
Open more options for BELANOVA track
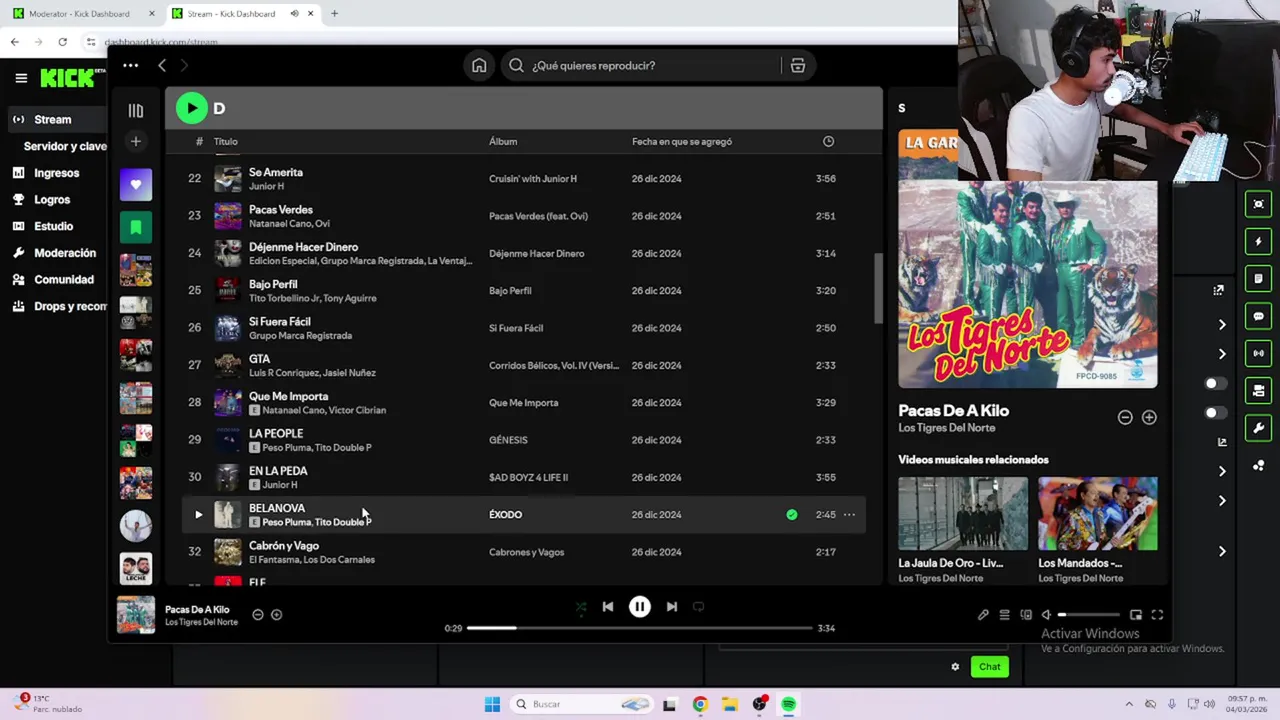point(849,514)
